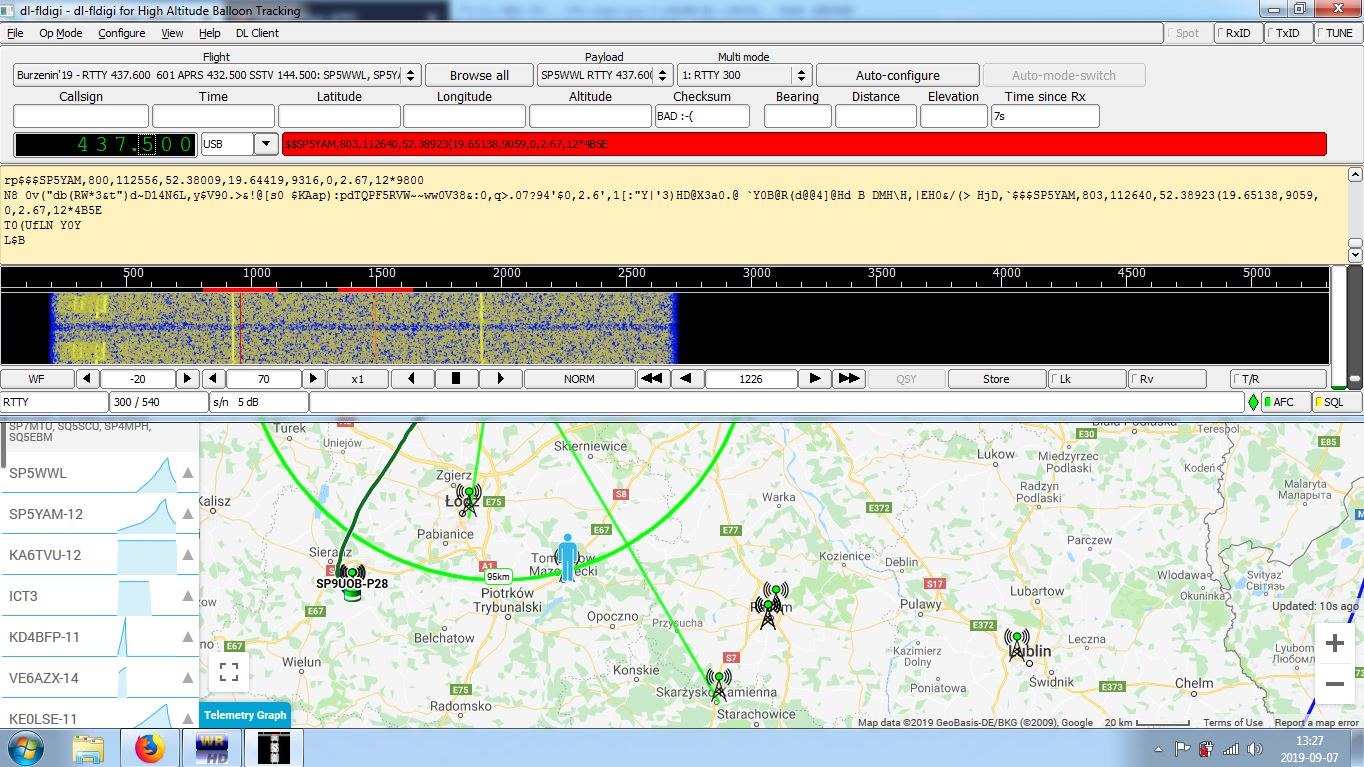
Task: Toggle the TUNE button
Action: 1337,33
